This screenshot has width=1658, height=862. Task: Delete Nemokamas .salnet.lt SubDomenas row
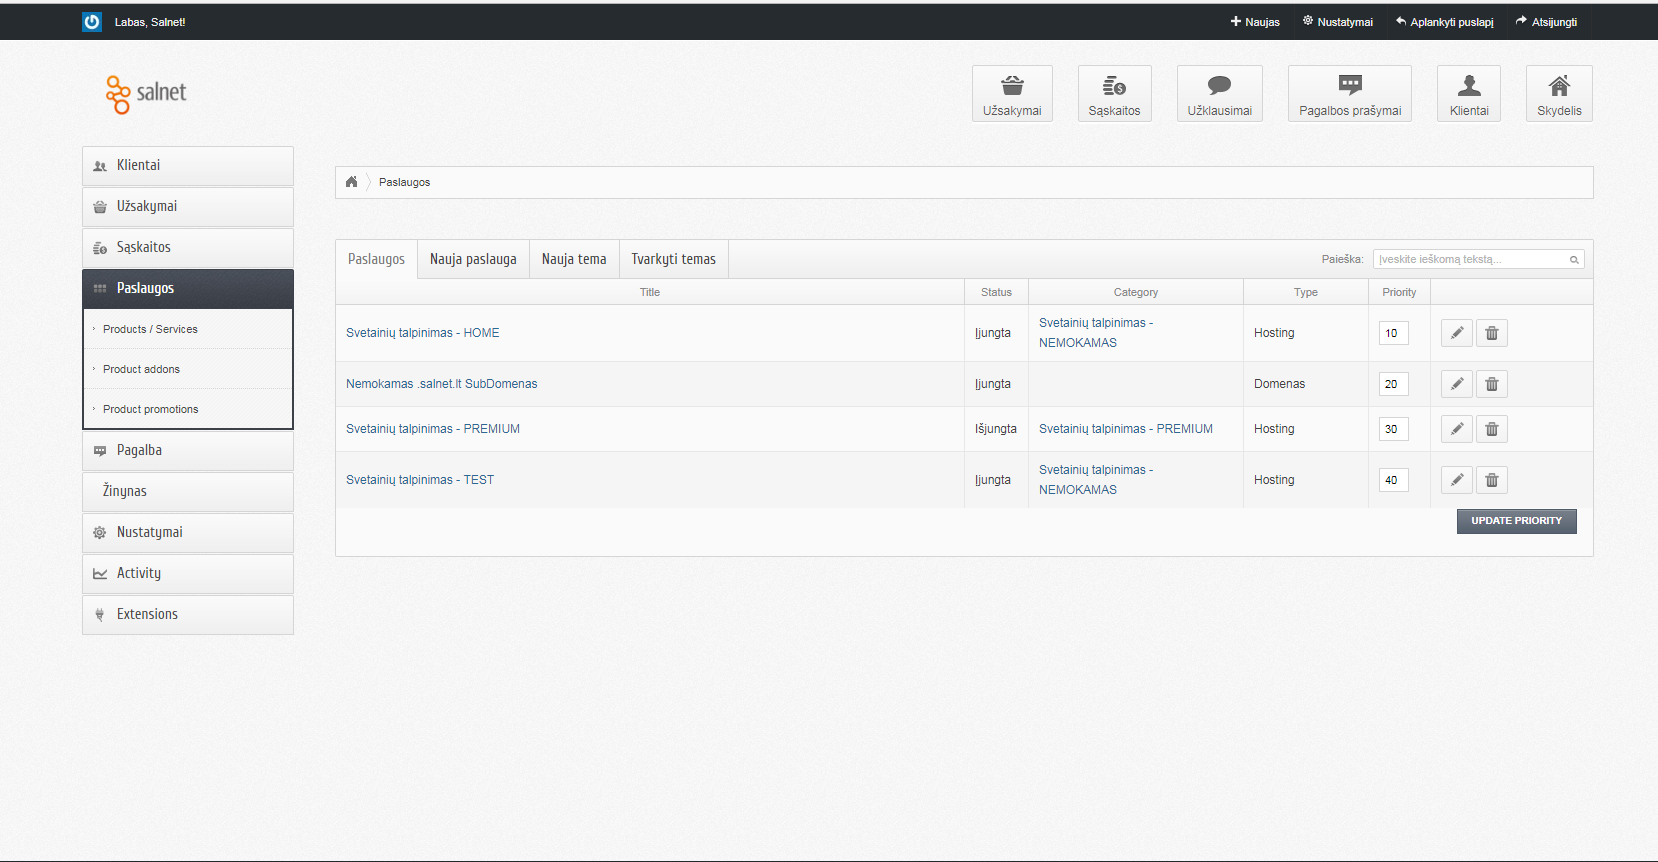point(1492,384)
